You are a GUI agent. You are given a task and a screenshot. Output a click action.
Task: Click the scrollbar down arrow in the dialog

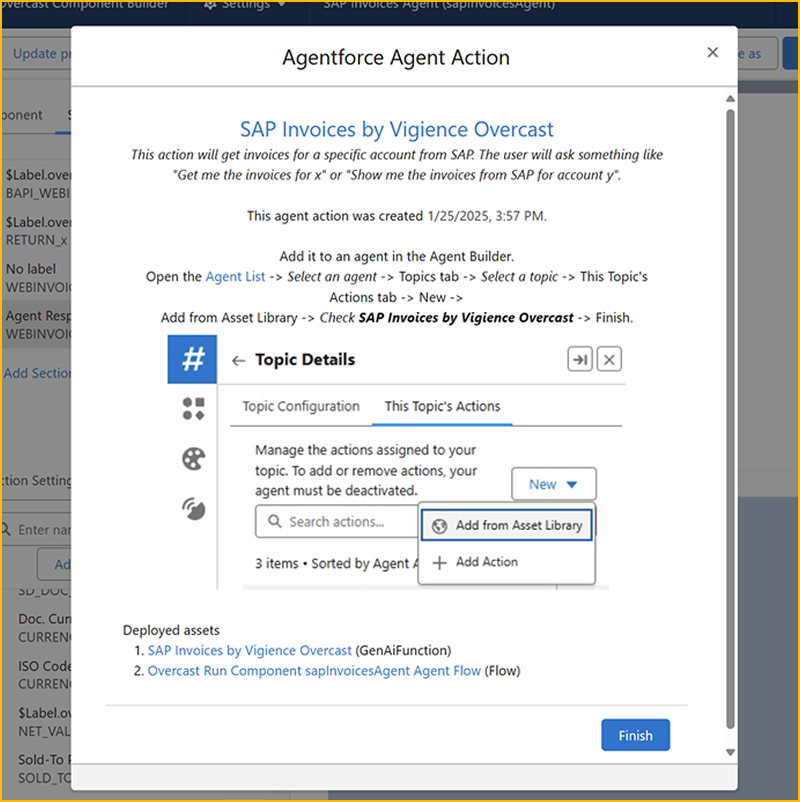tap(730, 752)
